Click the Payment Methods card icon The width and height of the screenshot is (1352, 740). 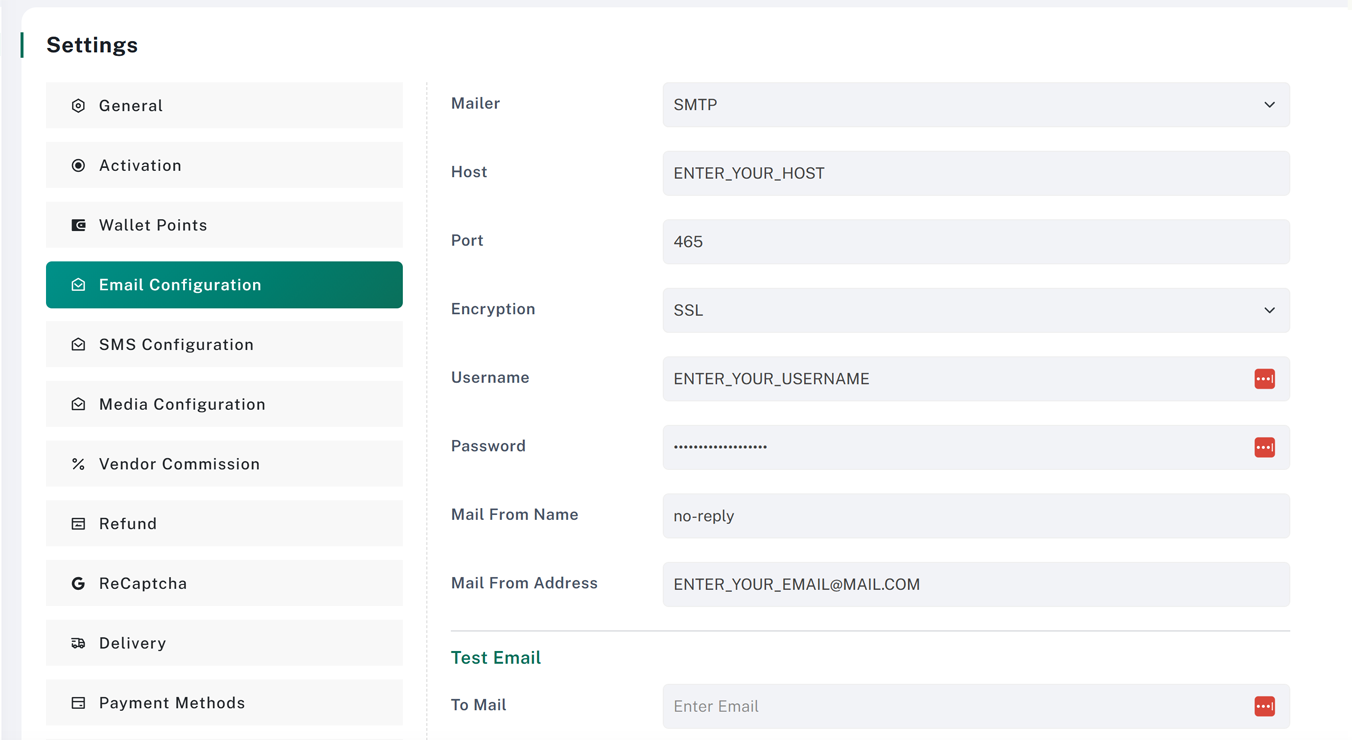[x=78, y=703]
